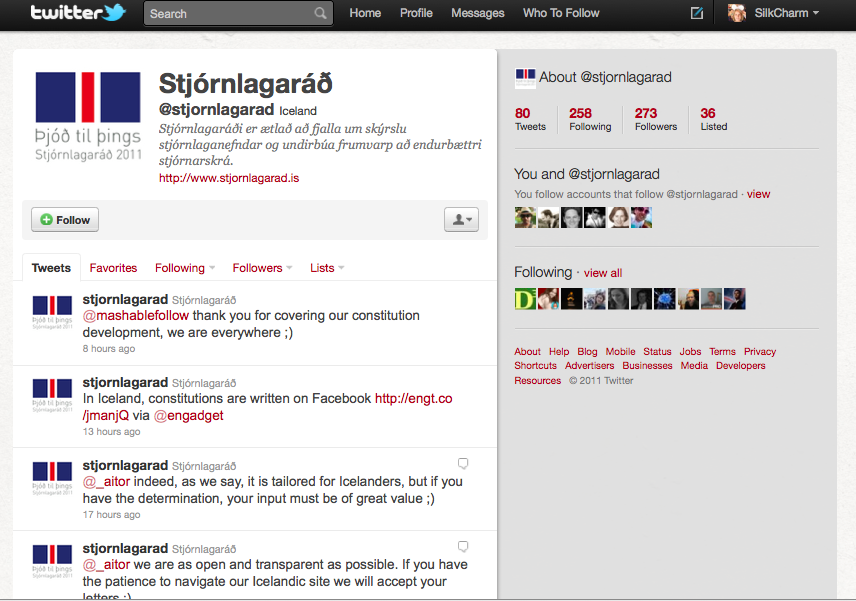Viewport: 856px width, 601px height.
Task: Click the last mutual follower avatar
Action: coord(641,217)
